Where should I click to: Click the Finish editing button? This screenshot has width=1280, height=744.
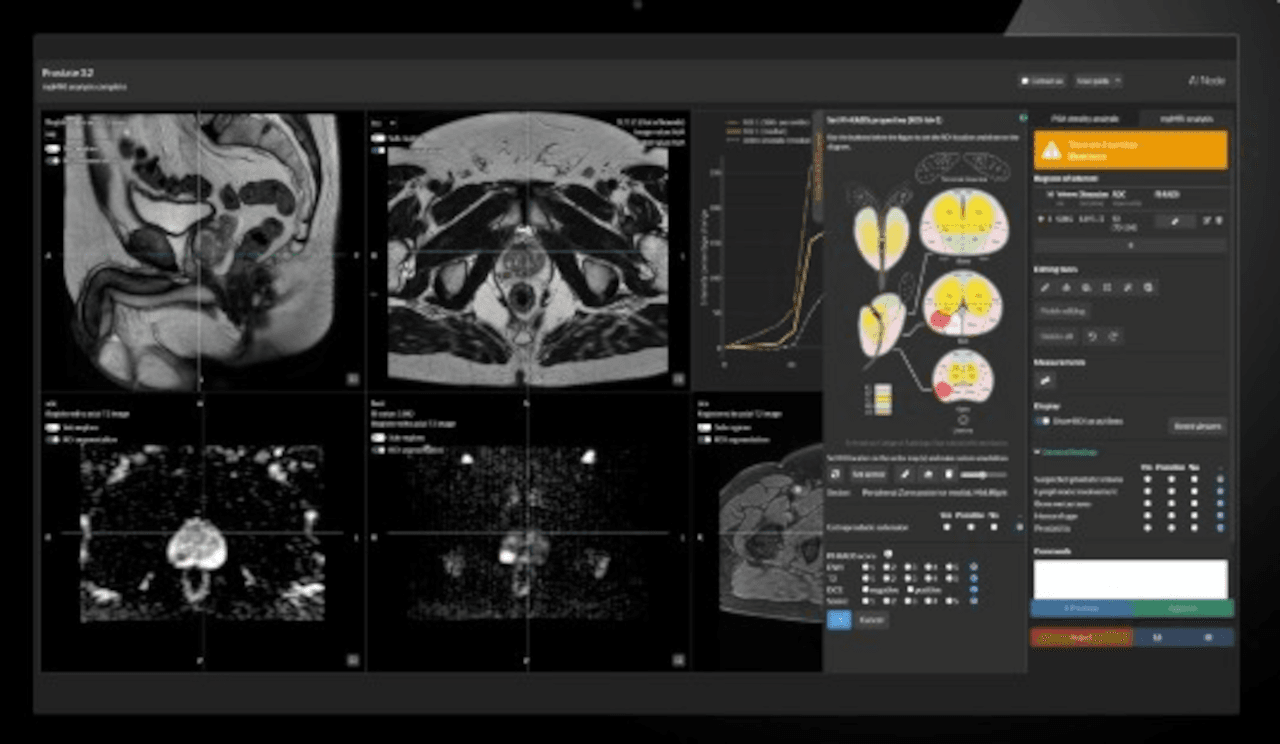[1061, 311]
